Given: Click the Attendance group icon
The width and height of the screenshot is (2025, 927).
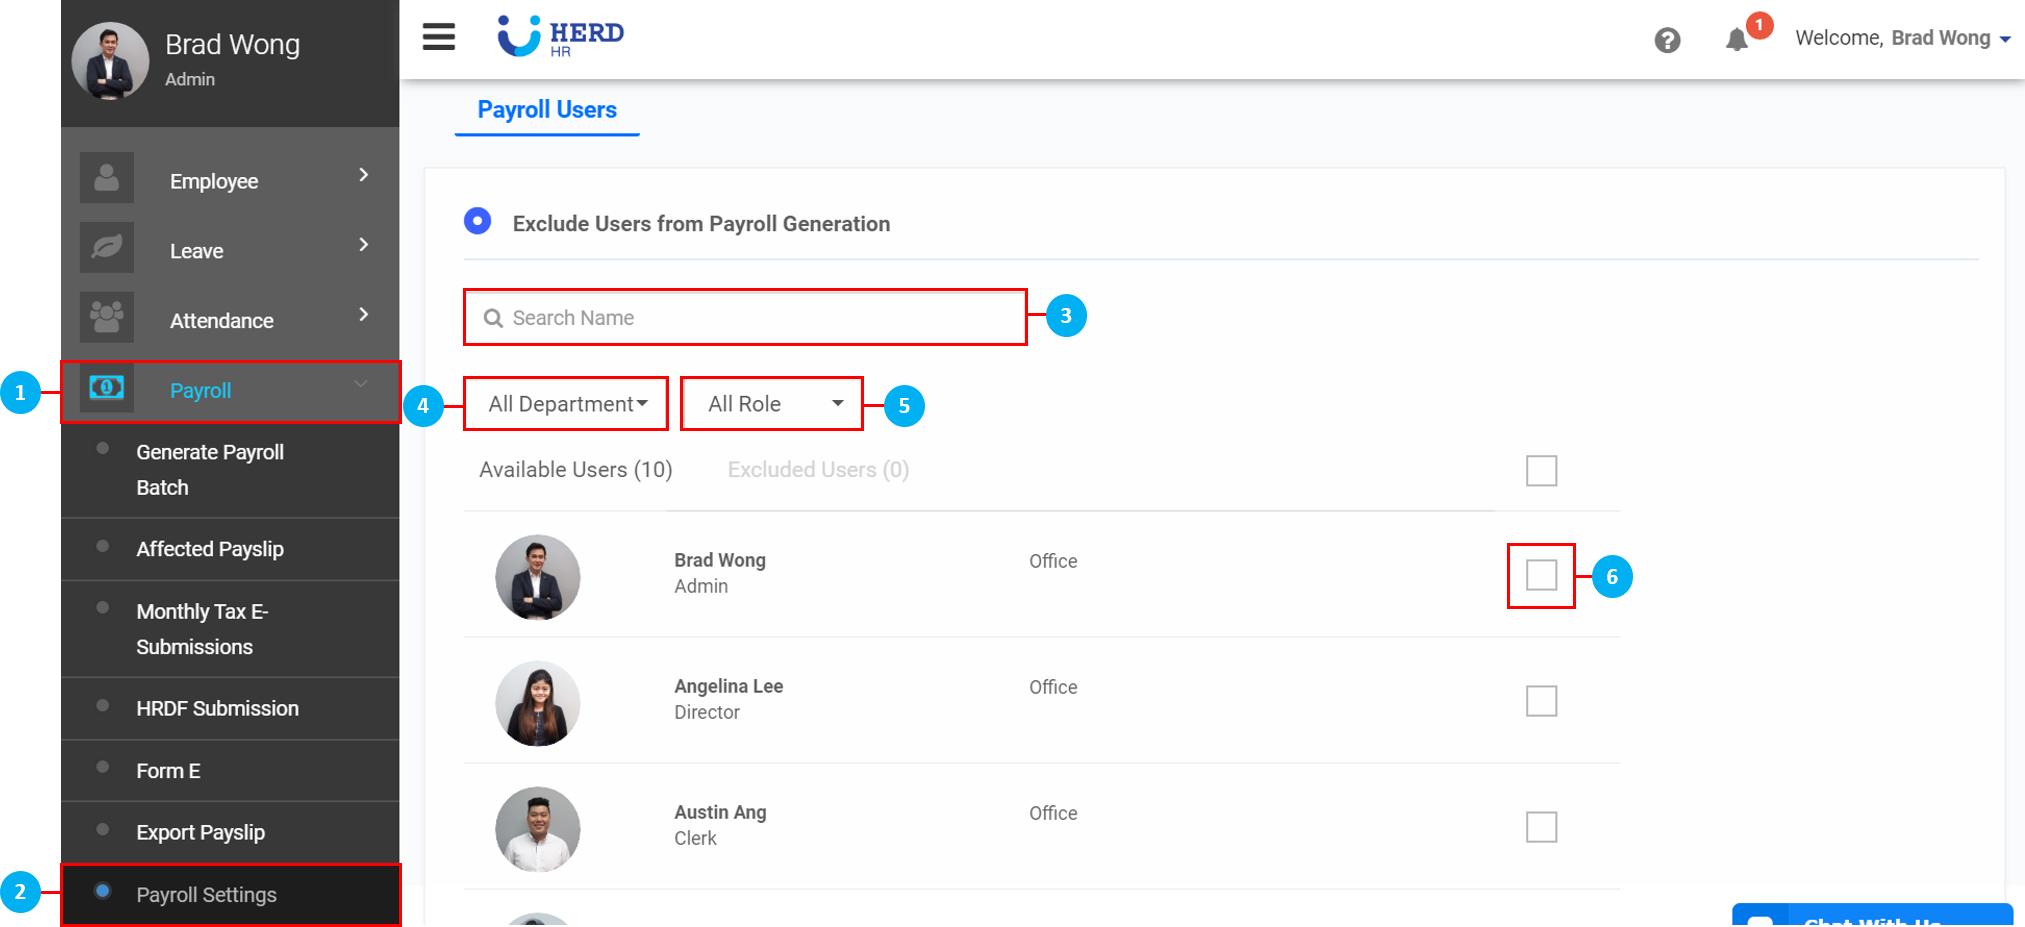Looking at the screenshot, I should 107,317.
